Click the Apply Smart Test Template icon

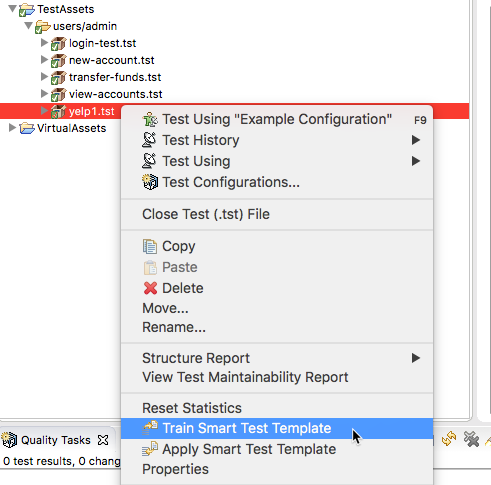[x=150, y=449]
